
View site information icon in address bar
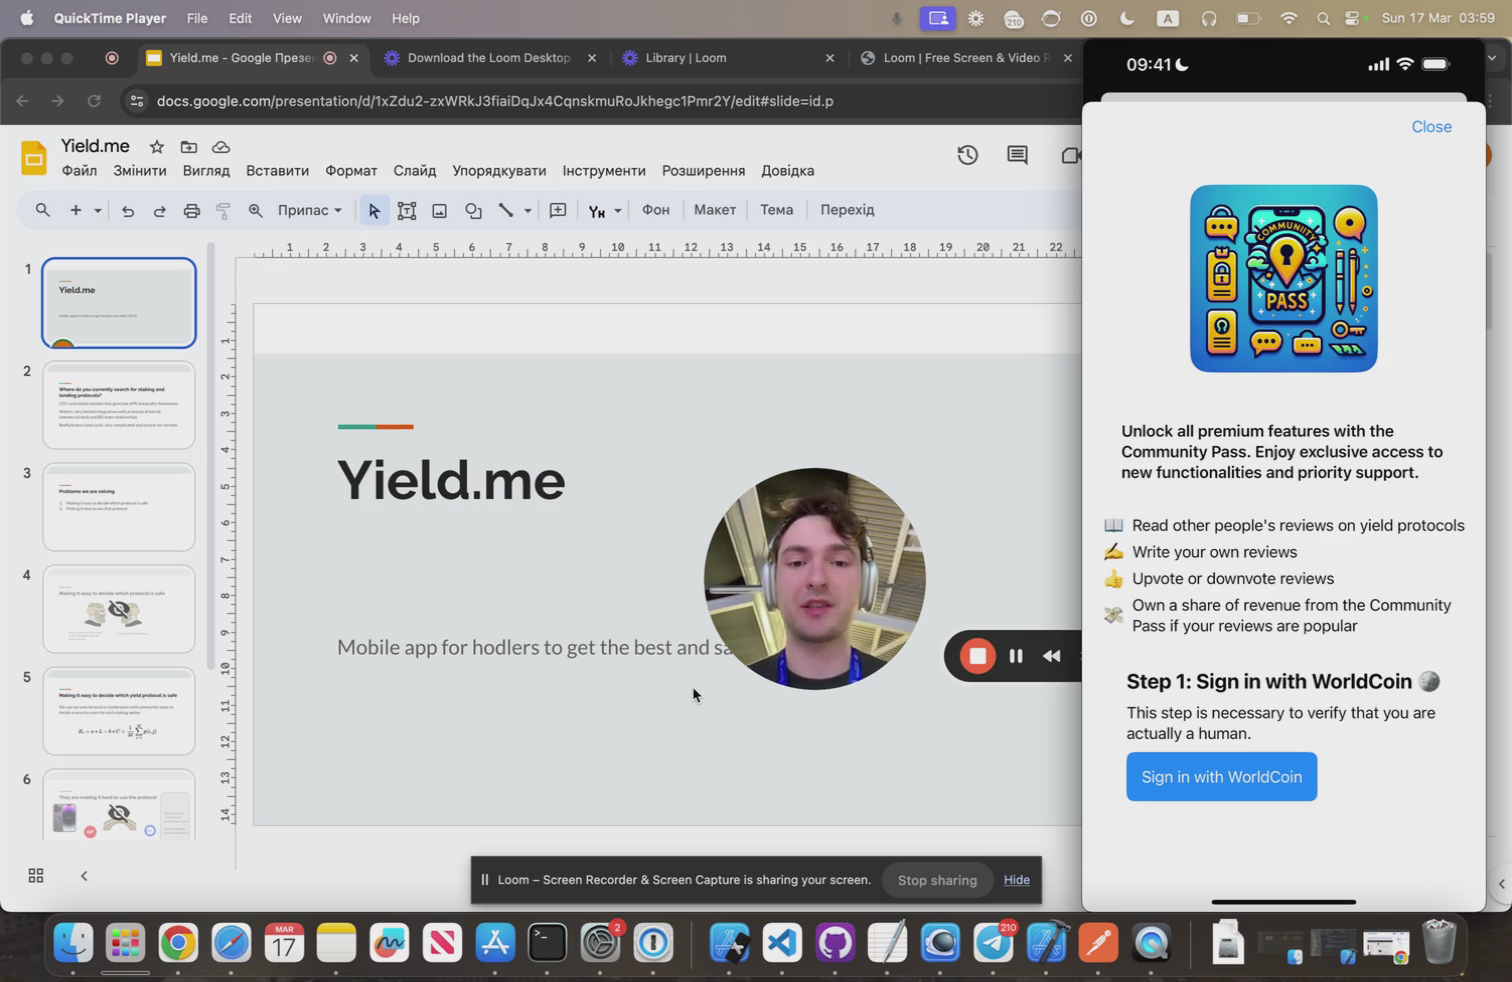point(137,101)
